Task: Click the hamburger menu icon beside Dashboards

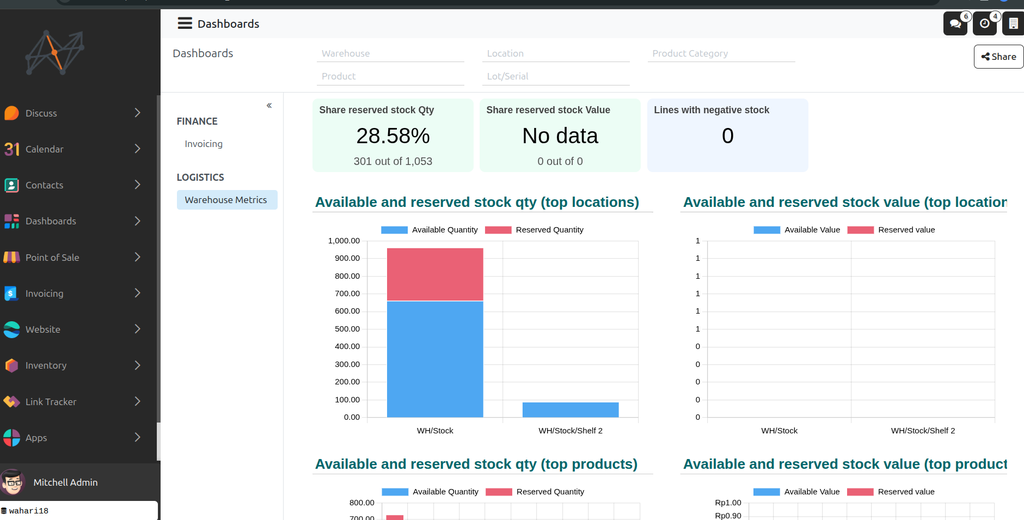Action: tap(185, 23)
